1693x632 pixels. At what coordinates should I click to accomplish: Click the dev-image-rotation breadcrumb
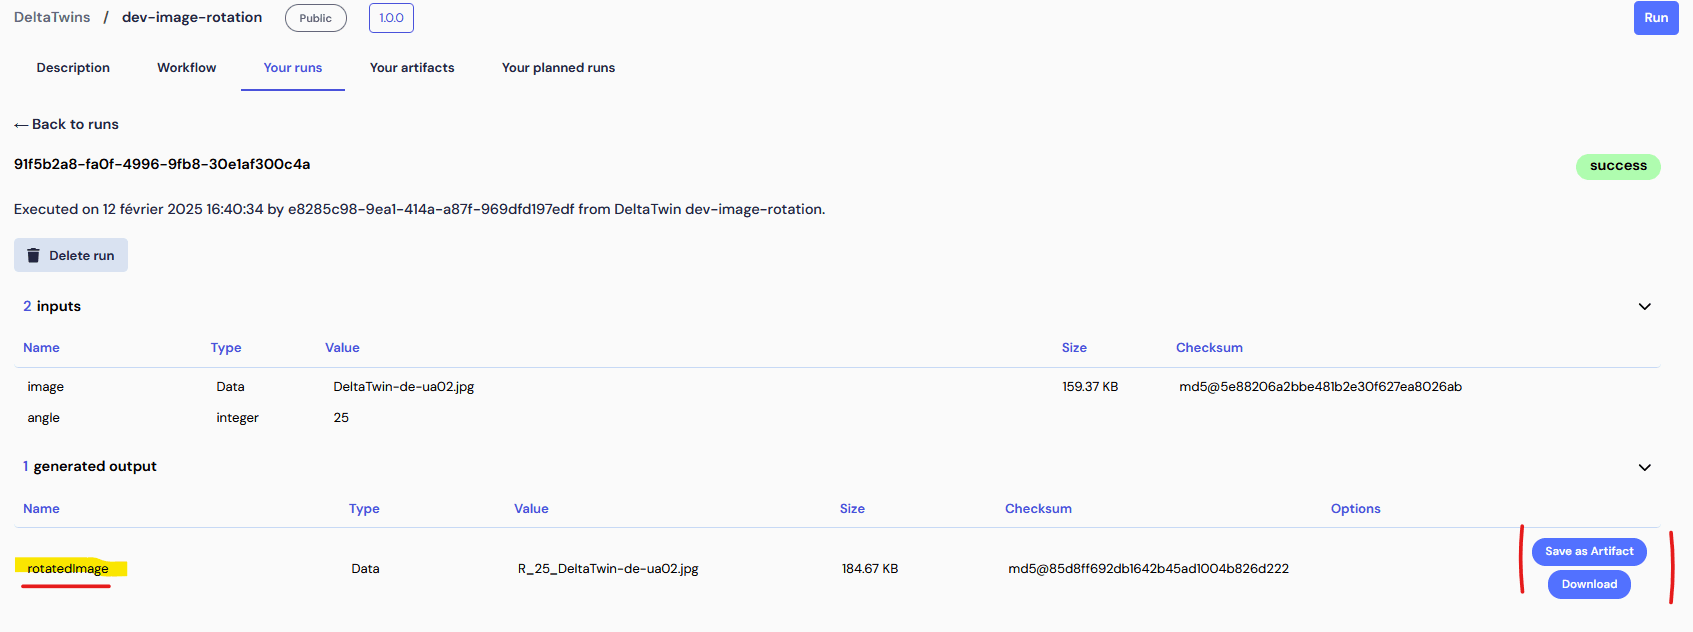point(192,18)
